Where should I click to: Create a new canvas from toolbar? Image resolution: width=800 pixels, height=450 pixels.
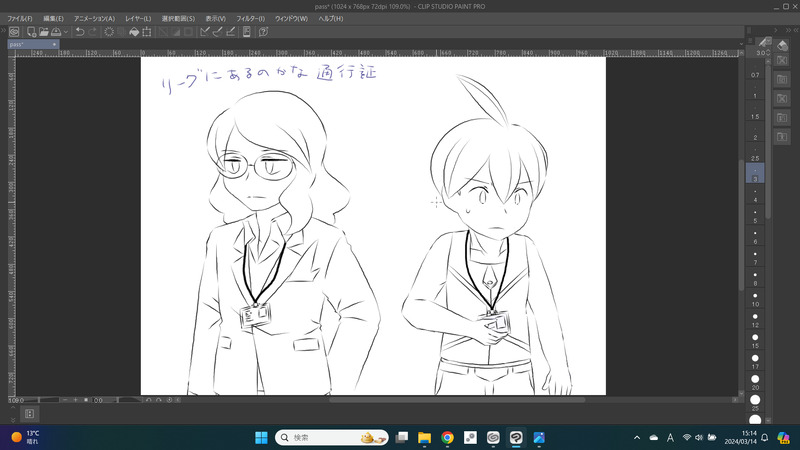coord(32,32)
